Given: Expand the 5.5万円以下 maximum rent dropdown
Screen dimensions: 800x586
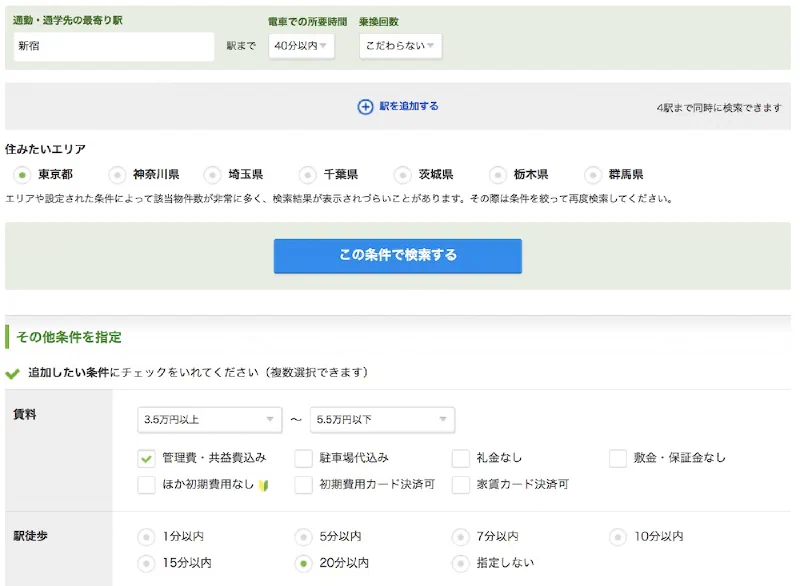Looking at the screenshot, I should (x=382, y=420).
